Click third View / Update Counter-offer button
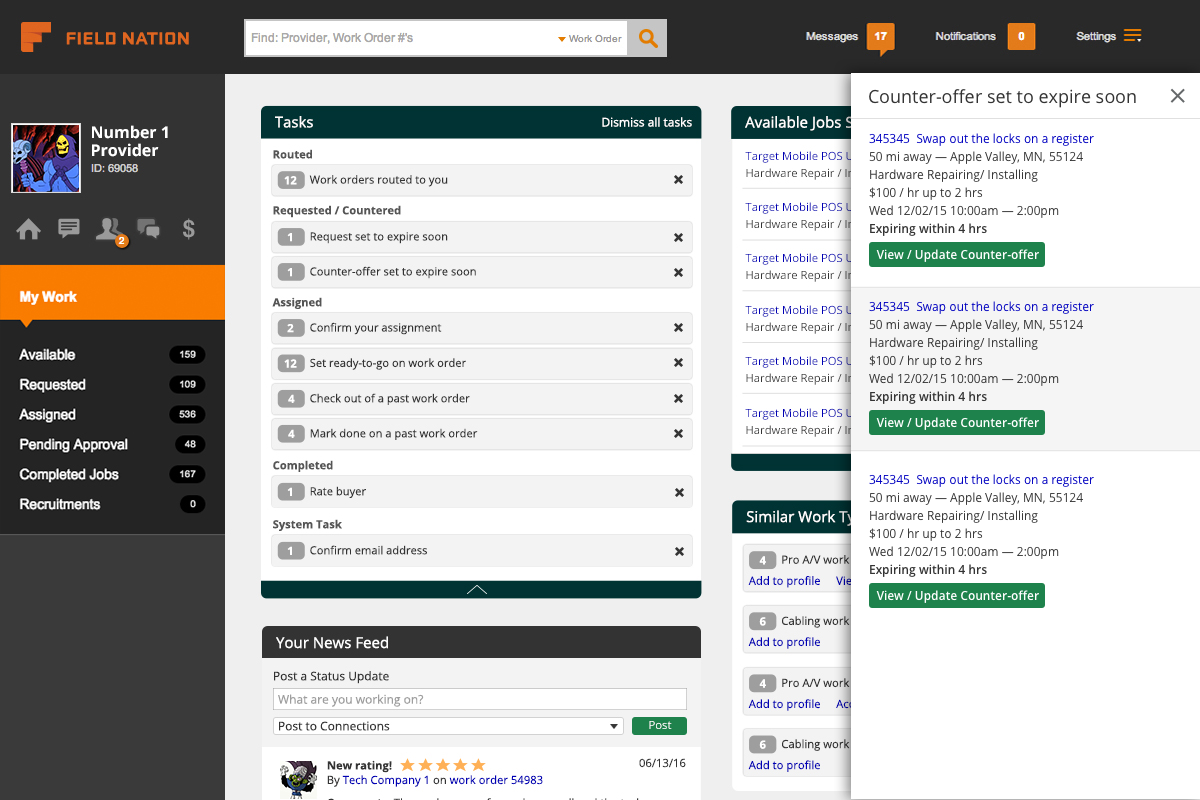The image size is (1200, 800). click(958, 596)
